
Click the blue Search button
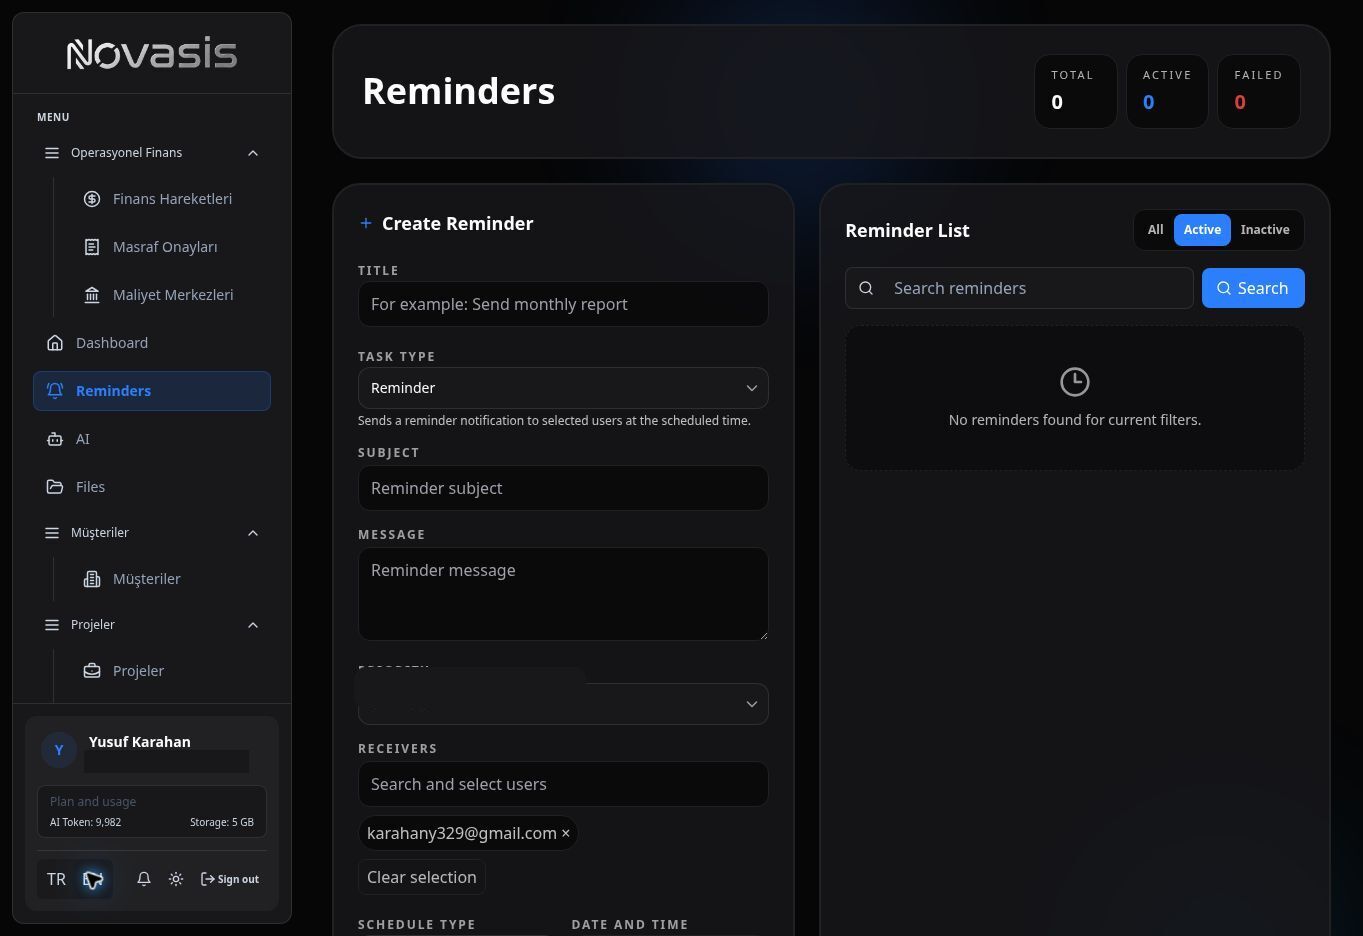(1253, 288)
